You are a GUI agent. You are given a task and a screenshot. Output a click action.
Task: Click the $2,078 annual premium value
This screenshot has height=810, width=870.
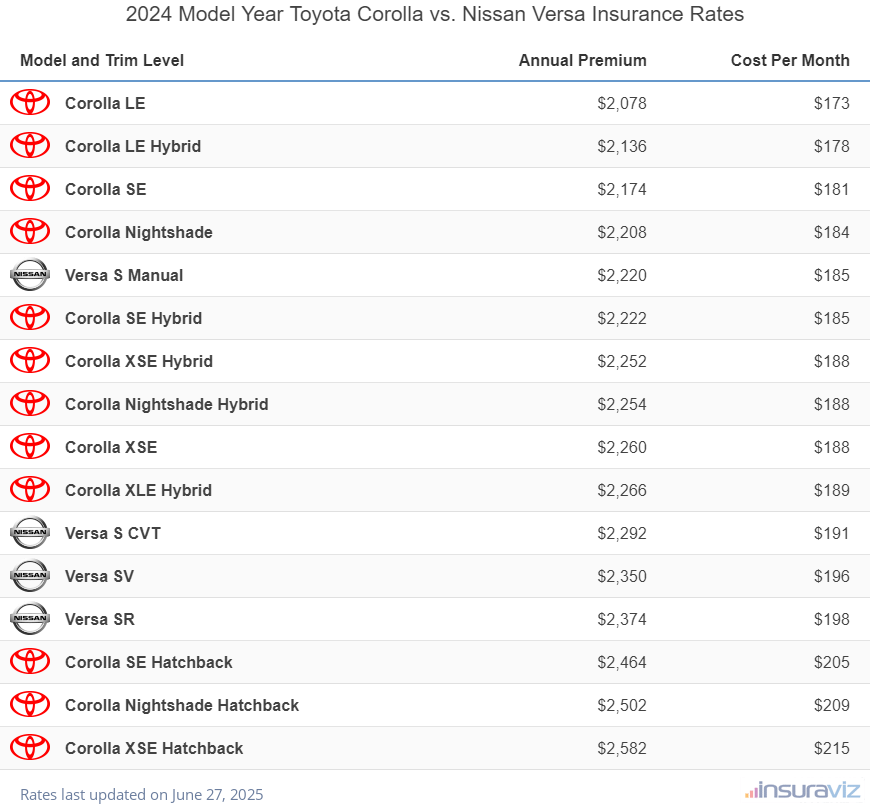coord(622,103)
